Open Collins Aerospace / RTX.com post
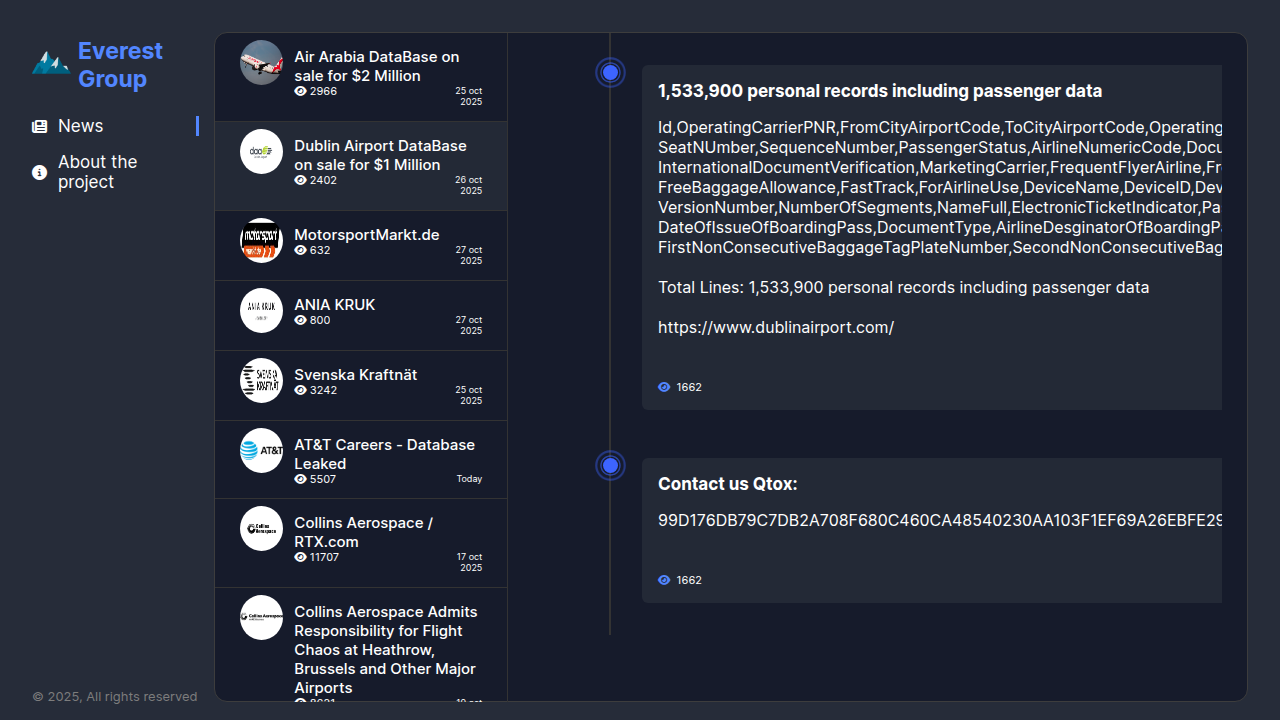 point(363,532)
